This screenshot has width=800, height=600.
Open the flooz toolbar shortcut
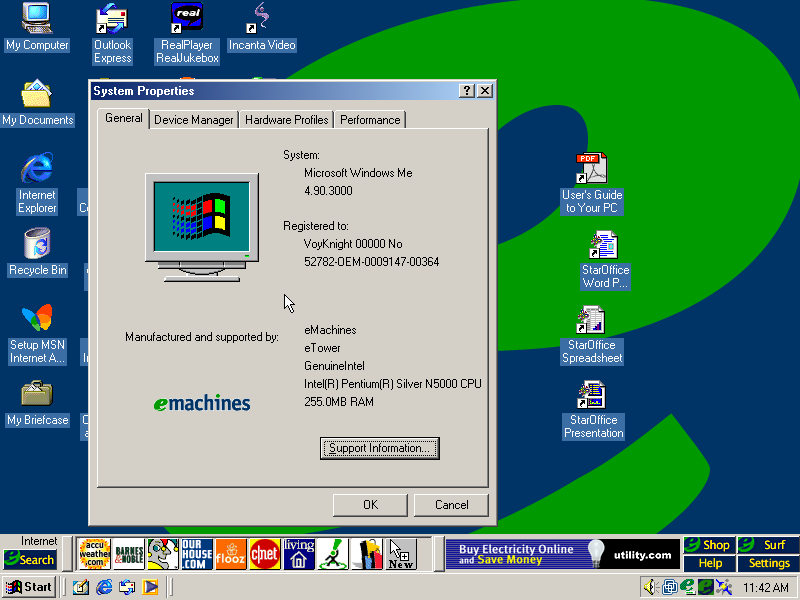[230, 554]
